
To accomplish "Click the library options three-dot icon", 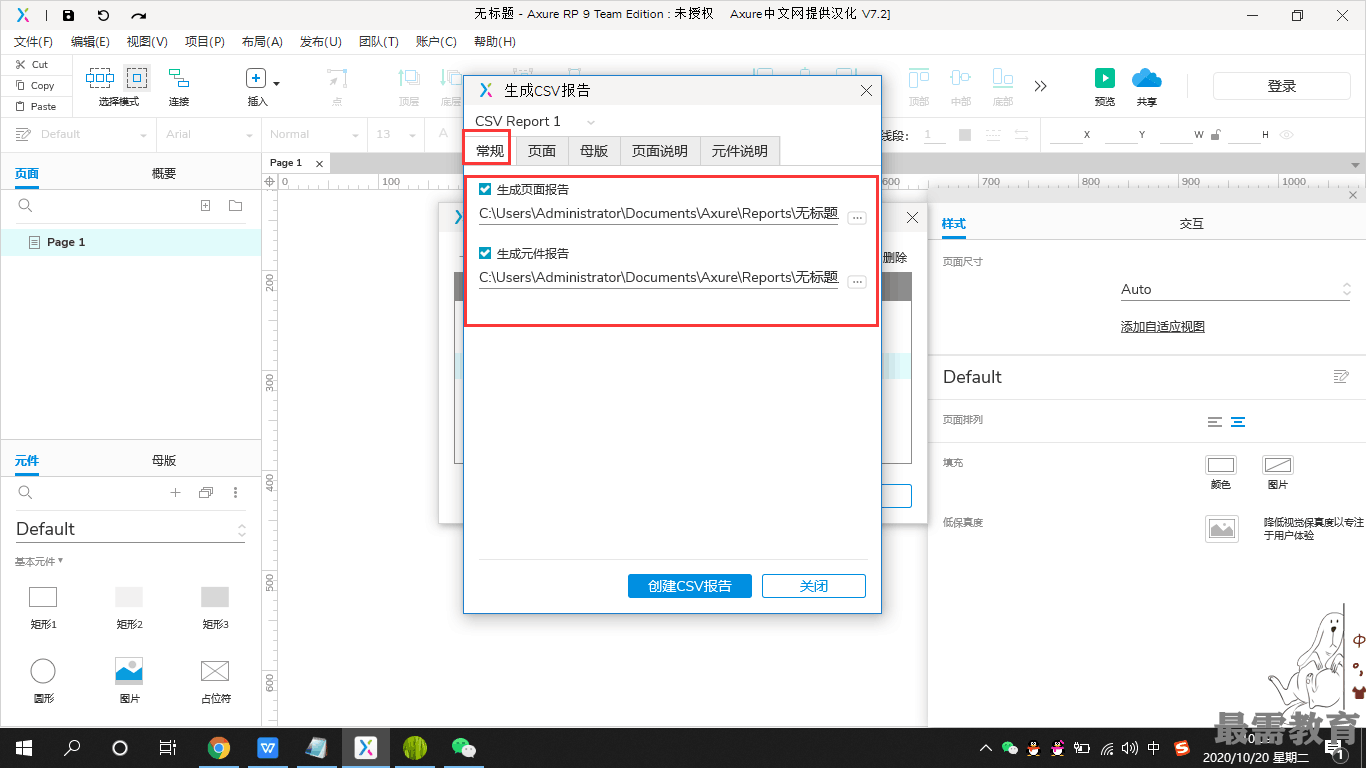I will pos(236,493).
